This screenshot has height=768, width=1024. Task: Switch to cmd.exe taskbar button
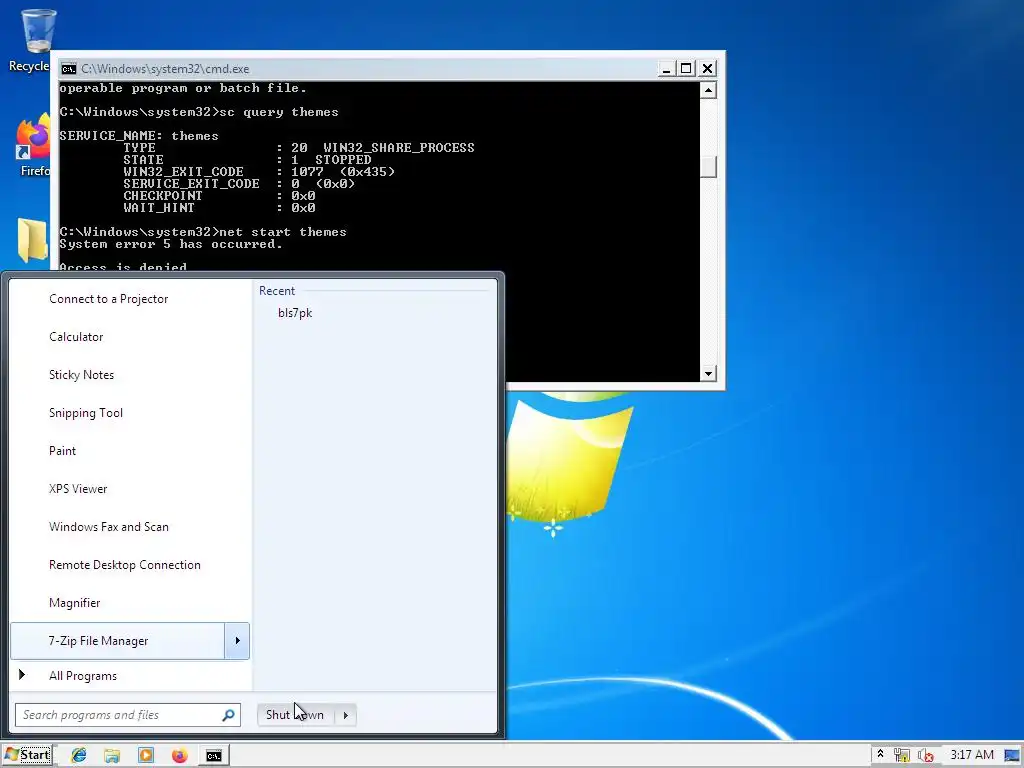pyautogui.click(x=214, y=756)
